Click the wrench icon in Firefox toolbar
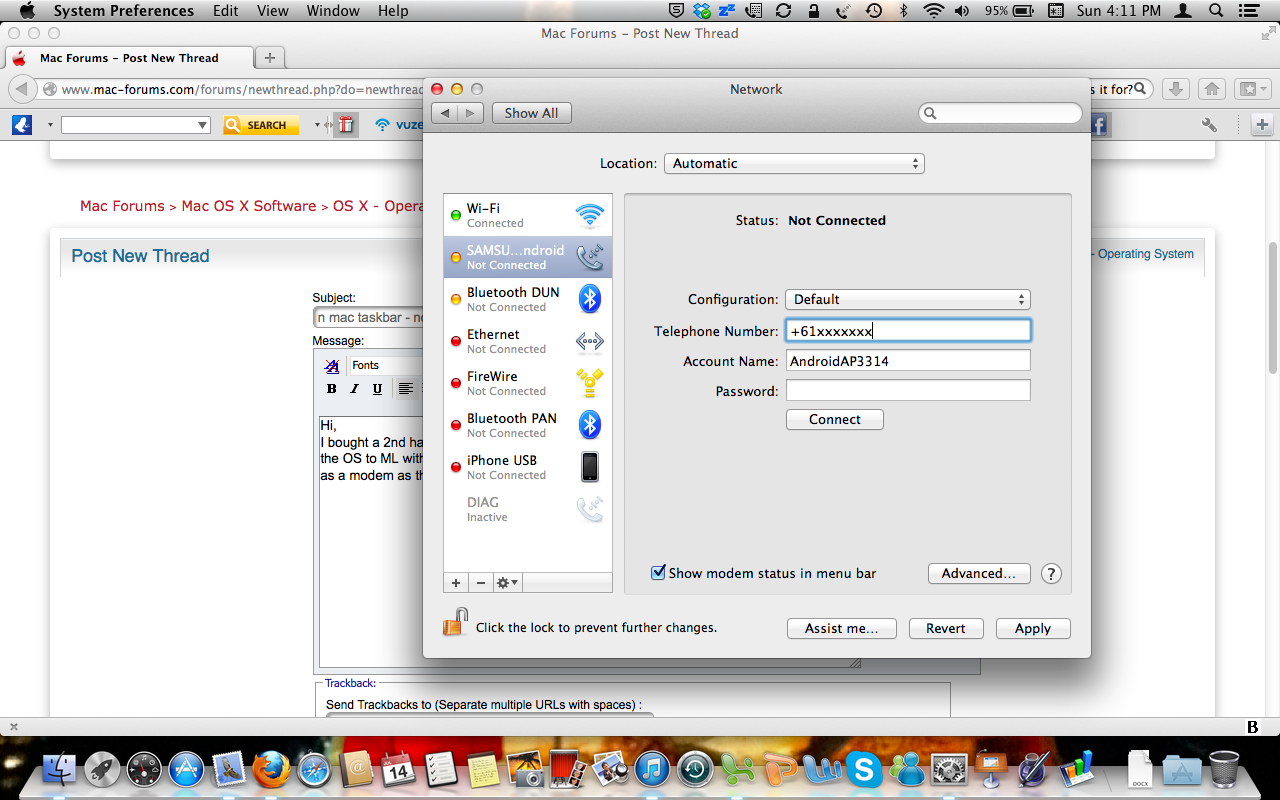The image size is (1280, 800). pos(1209,125)
